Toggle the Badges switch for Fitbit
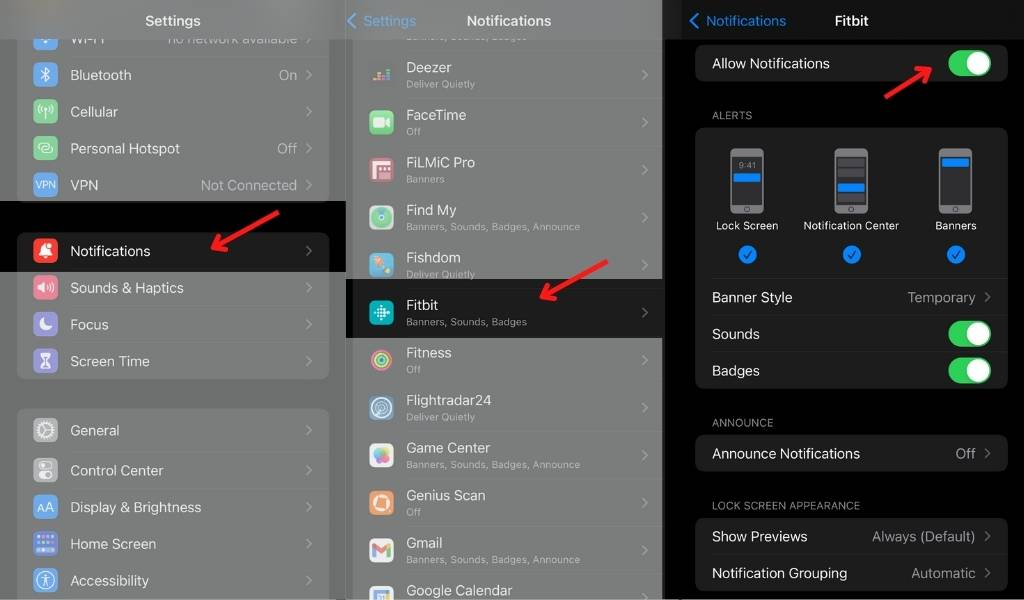The height and width of the screenshot is (600, 1024). click(969, 370)
